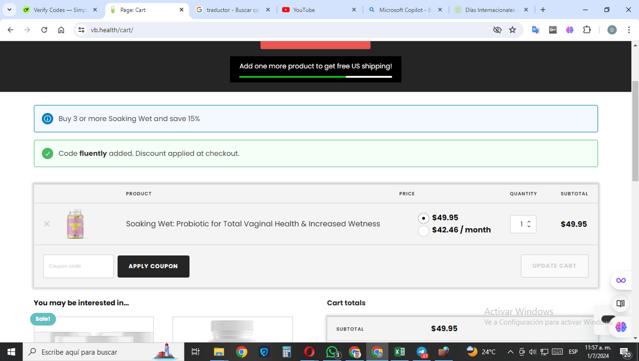The height and width of the screenshot is (361, 639).
Task: Open the Chrome three-dot menu
Action: pos(629,30)
